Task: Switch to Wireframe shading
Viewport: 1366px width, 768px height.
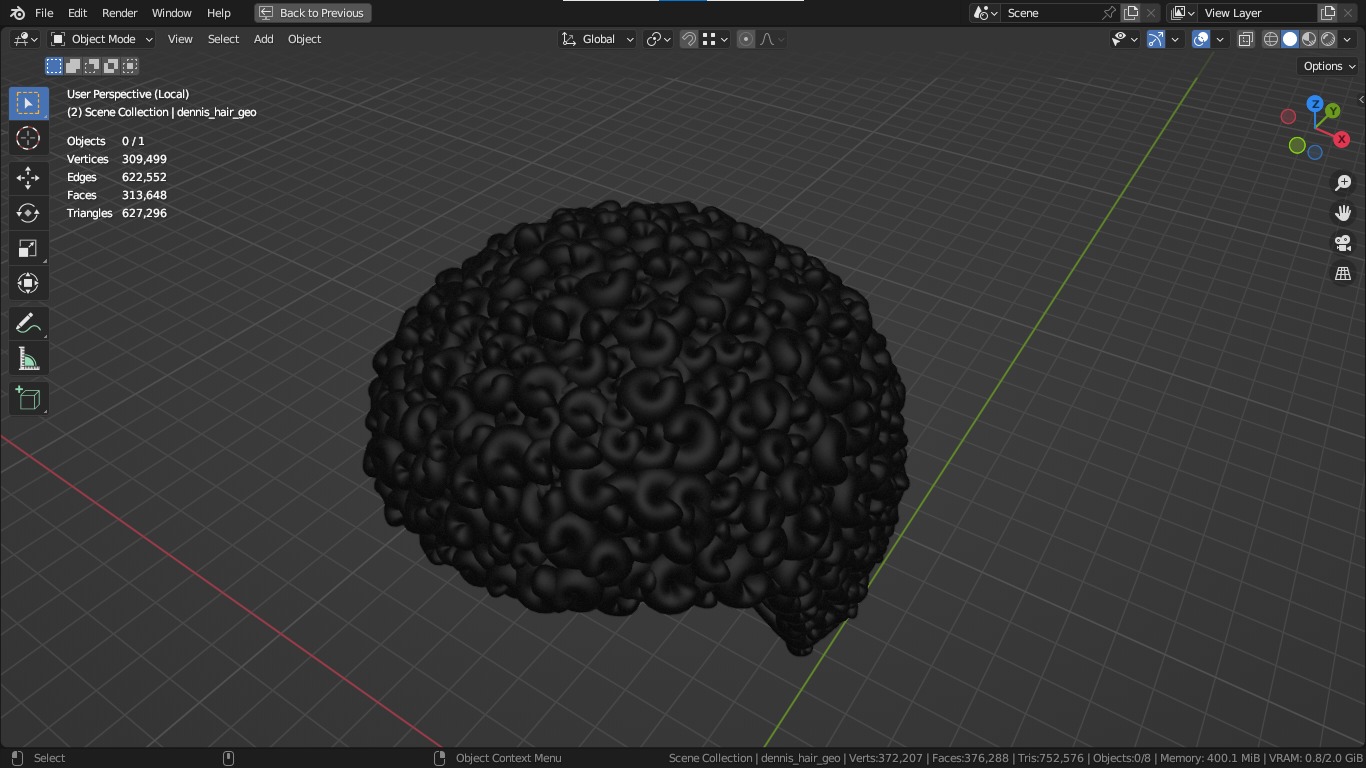Action: pos(1271,39)
